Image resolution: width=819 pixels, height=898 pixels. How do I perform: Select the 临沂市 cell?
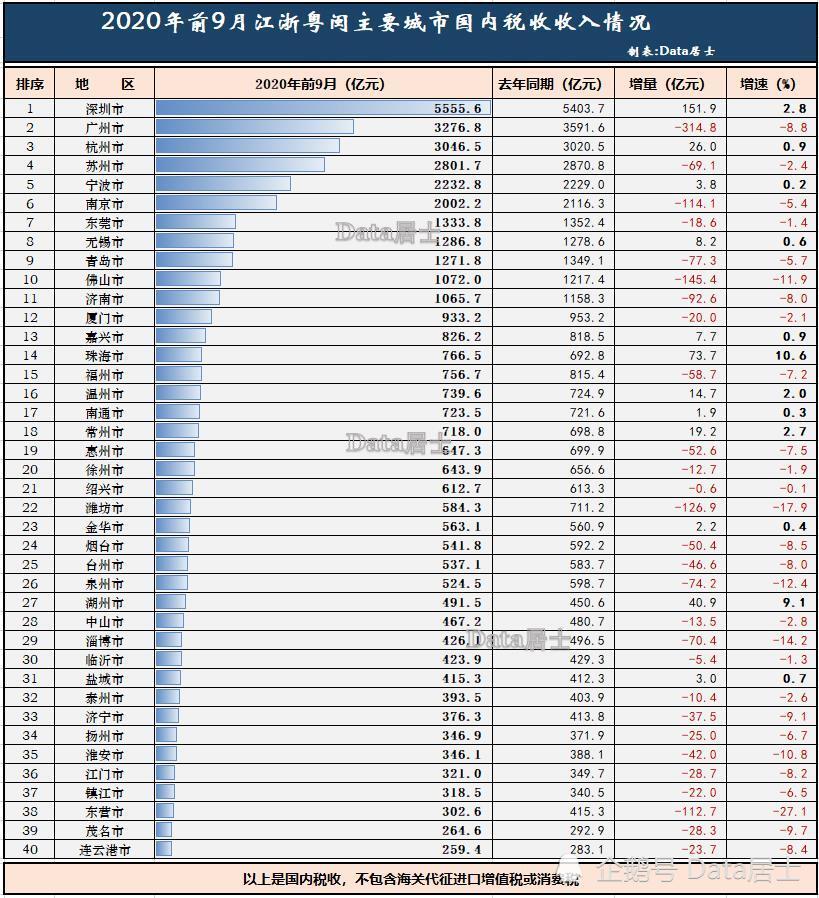[105, 659]
